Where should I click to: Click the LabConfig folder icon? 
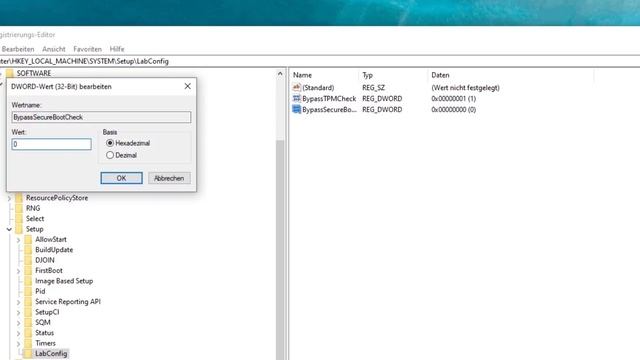pyautogui.click(x=28, y=353)
